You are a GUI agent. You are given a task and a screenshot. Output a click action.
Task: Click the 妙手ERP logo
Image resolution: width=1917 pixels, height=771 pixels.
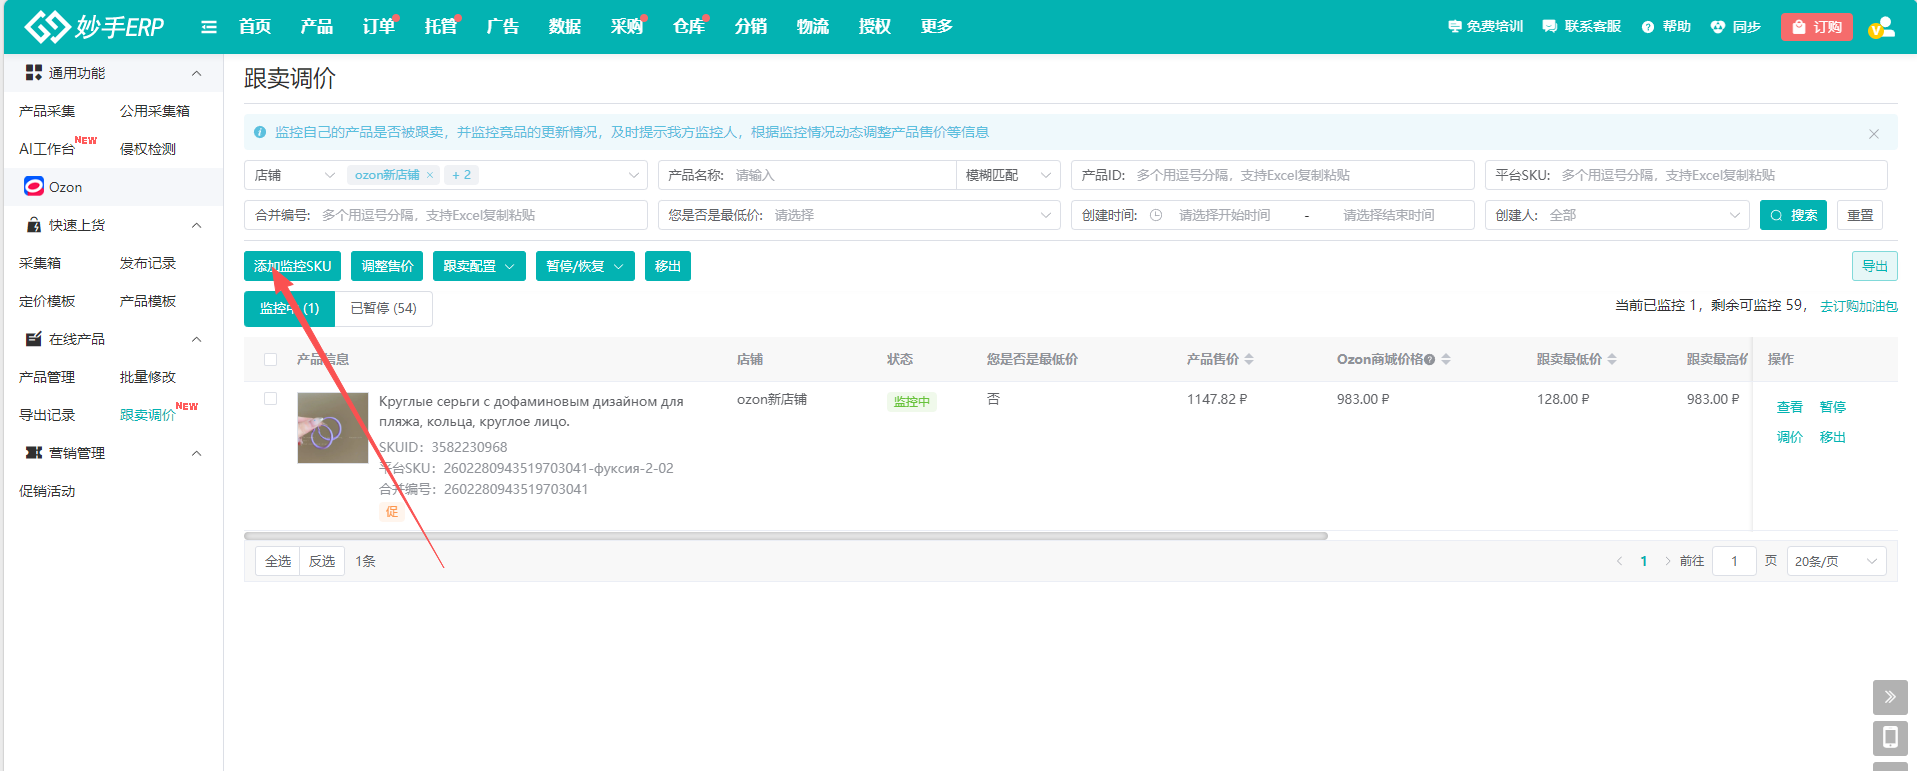(94, 27)
